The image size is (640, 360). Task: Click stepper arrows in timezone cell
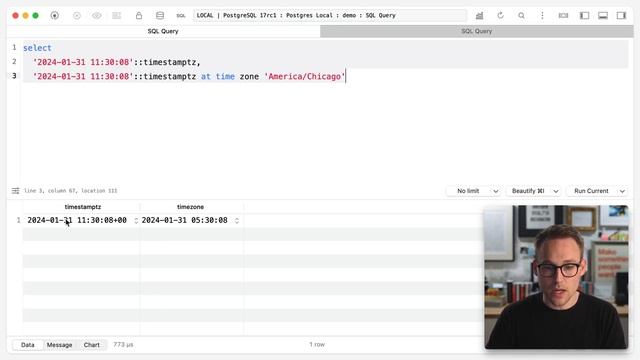237,221
